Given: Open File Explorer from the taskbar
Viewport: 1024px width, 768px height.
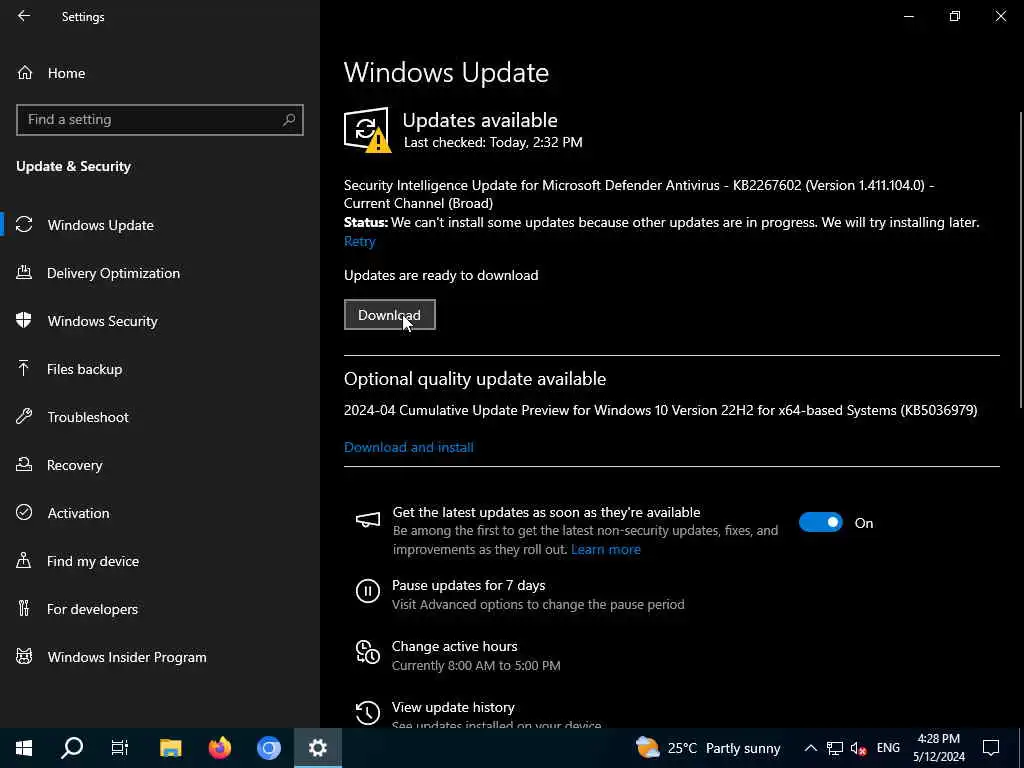Looking at the screenshot, I should point(171,748).
